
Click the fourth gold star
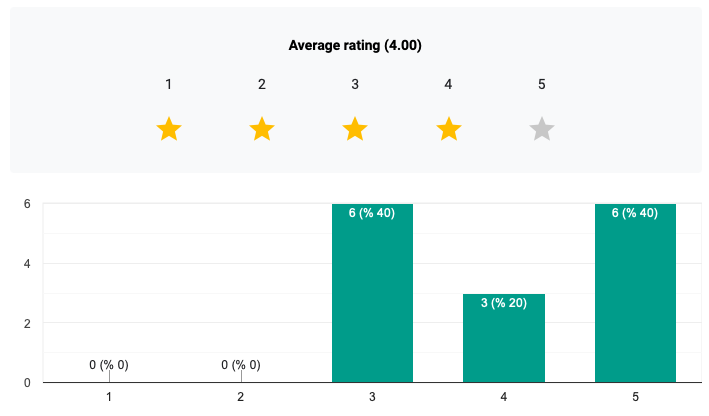(449, 129)
